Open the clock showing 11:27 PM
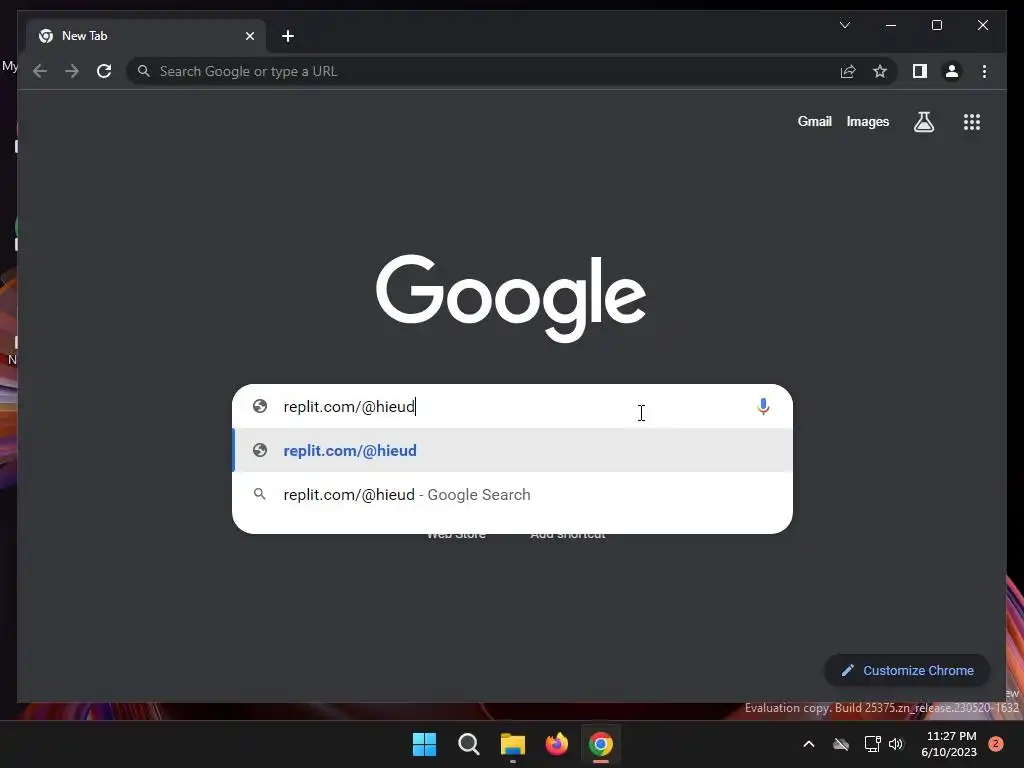The height and width of the screenshot is (768, 1024). (x=949, y=744)
